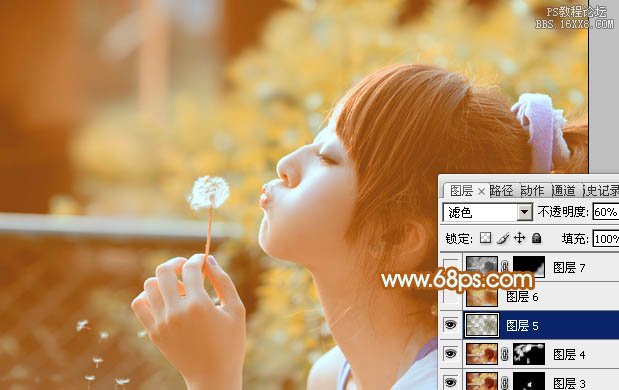Select the 图层 6 thumbnail
The height and width of the screenshot is (390, 619).
[x=482, y=297]
